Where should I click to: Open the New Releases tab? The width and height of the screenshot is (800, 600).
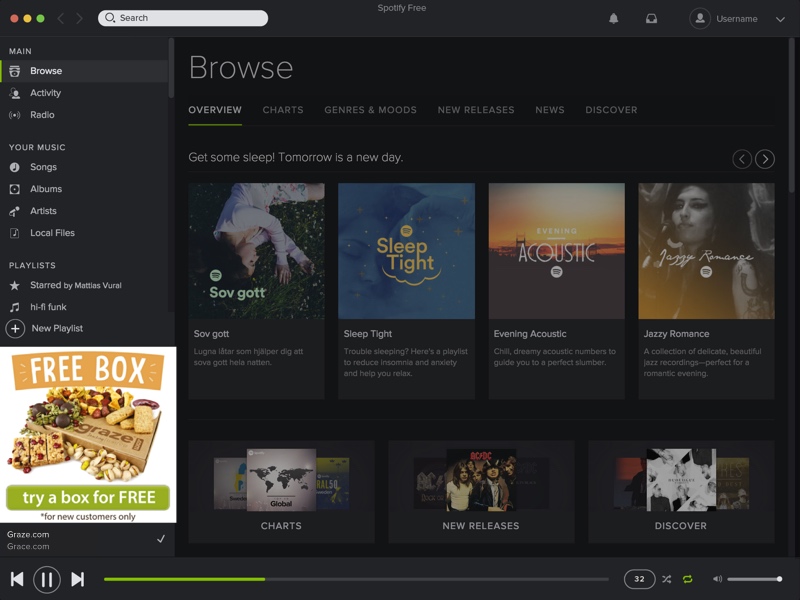(x=476, y=110)
